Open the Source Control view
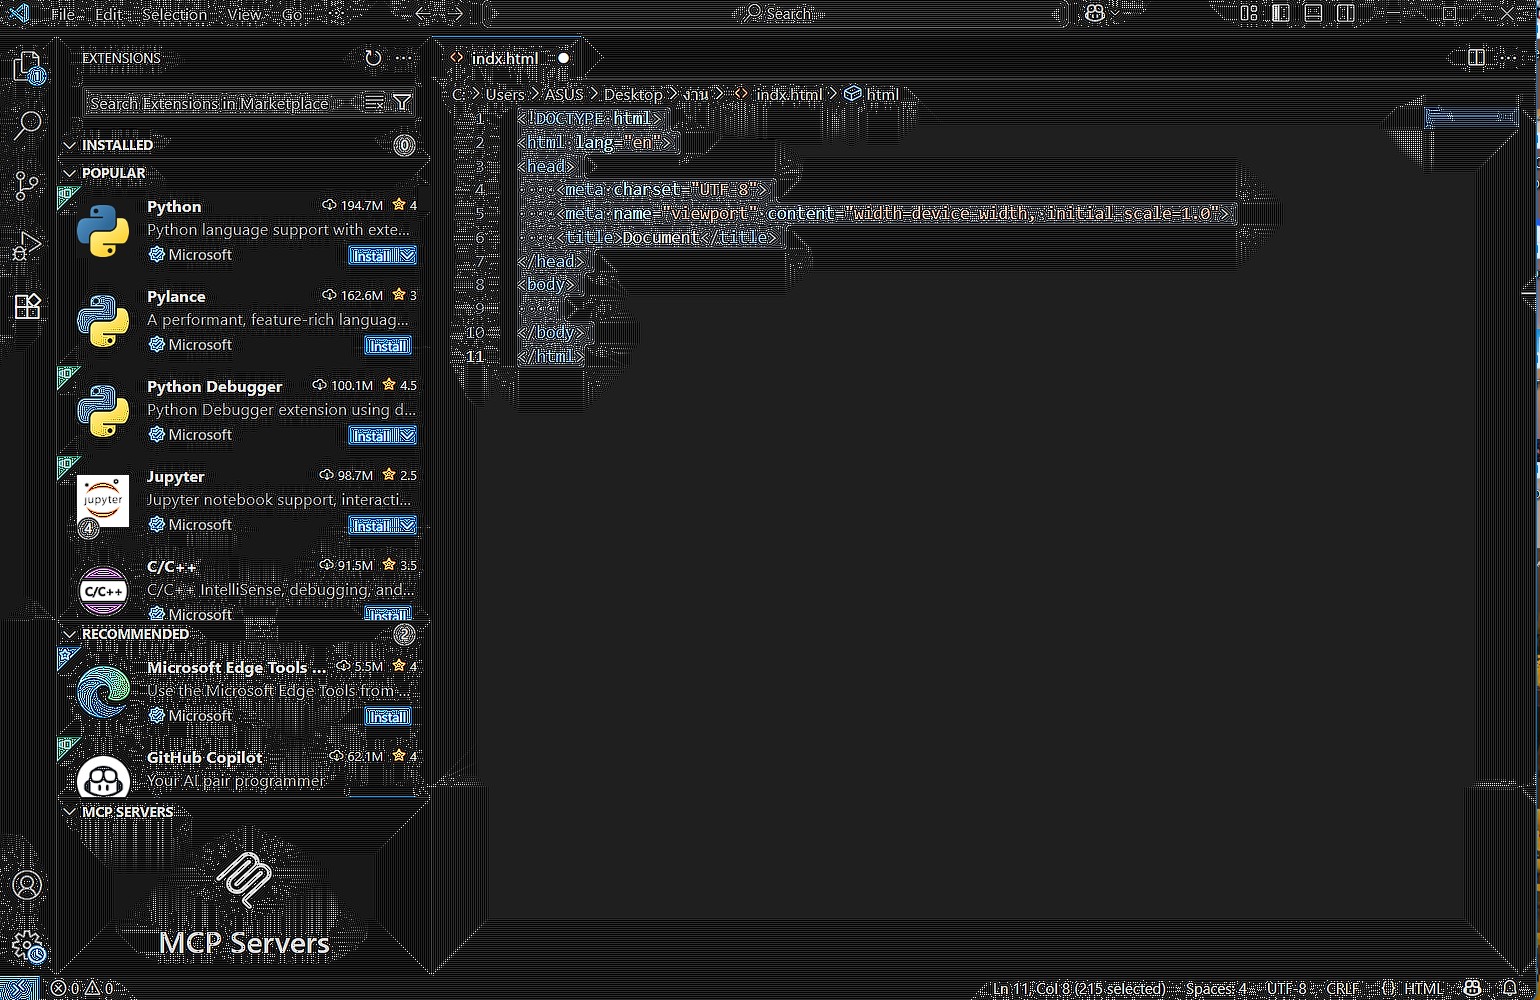The height and width of the screenshot is (1000, 1540). [27, 185]
